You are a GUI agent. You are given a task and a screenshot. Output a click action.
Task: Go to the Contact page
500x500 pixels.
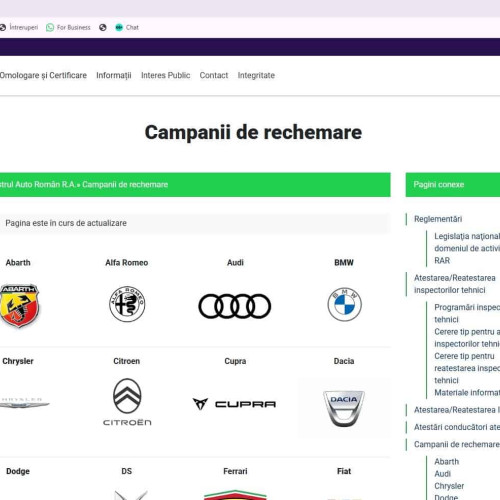(x=214, y=75)
